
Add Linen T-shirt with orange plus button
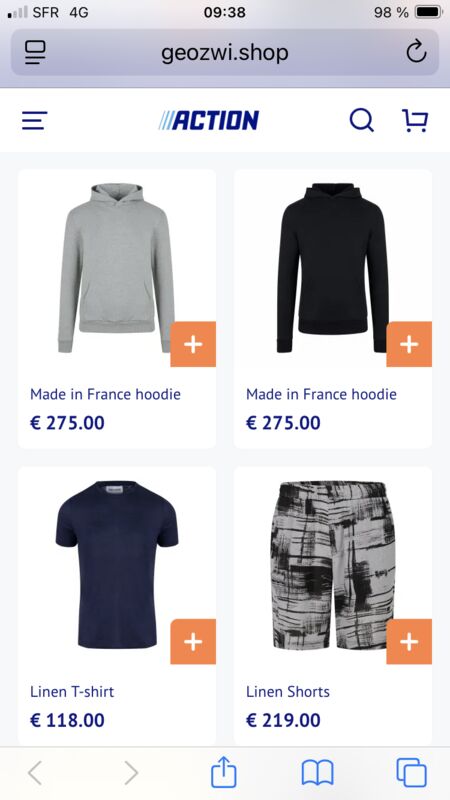coord(193,642)
